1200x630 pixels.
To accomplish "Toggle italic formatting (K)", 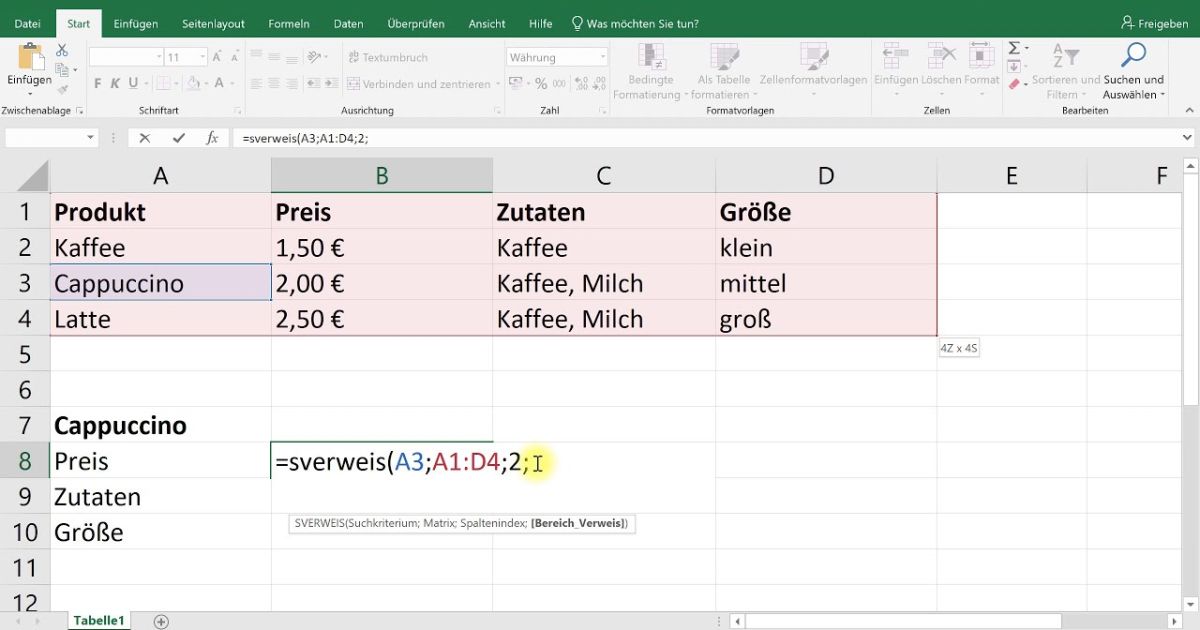I will pos(115,82).
